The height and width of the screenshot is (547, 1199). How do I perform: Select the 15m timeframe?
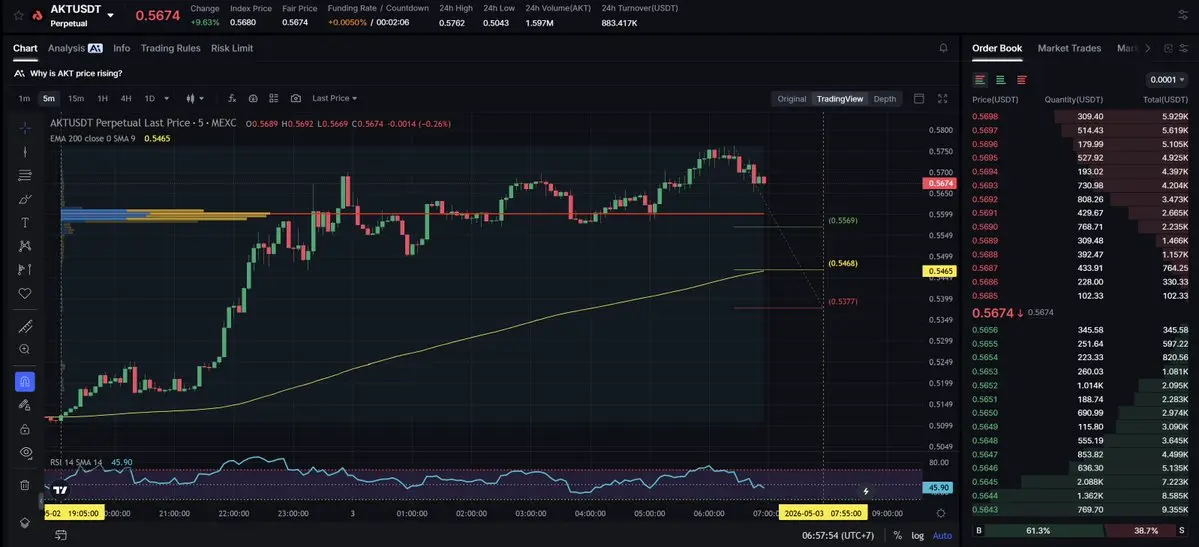click(x=76, y=99)
